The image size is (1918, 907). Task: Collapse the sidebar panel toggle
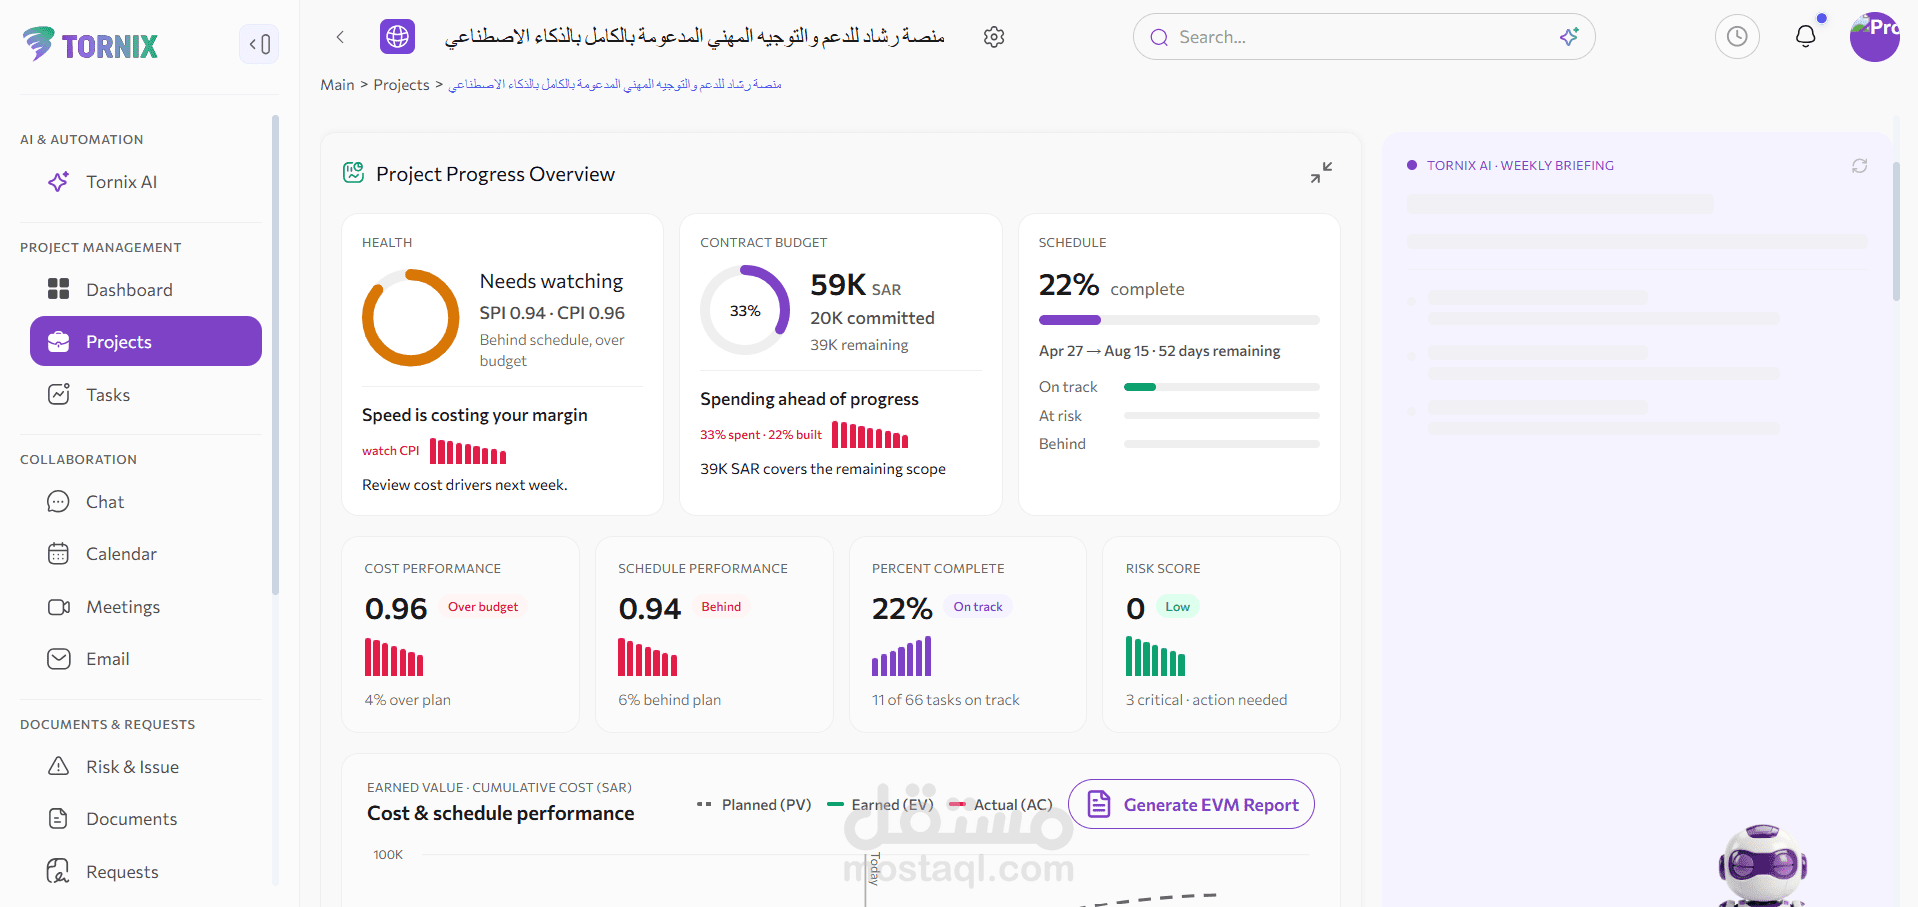point(259,44)
